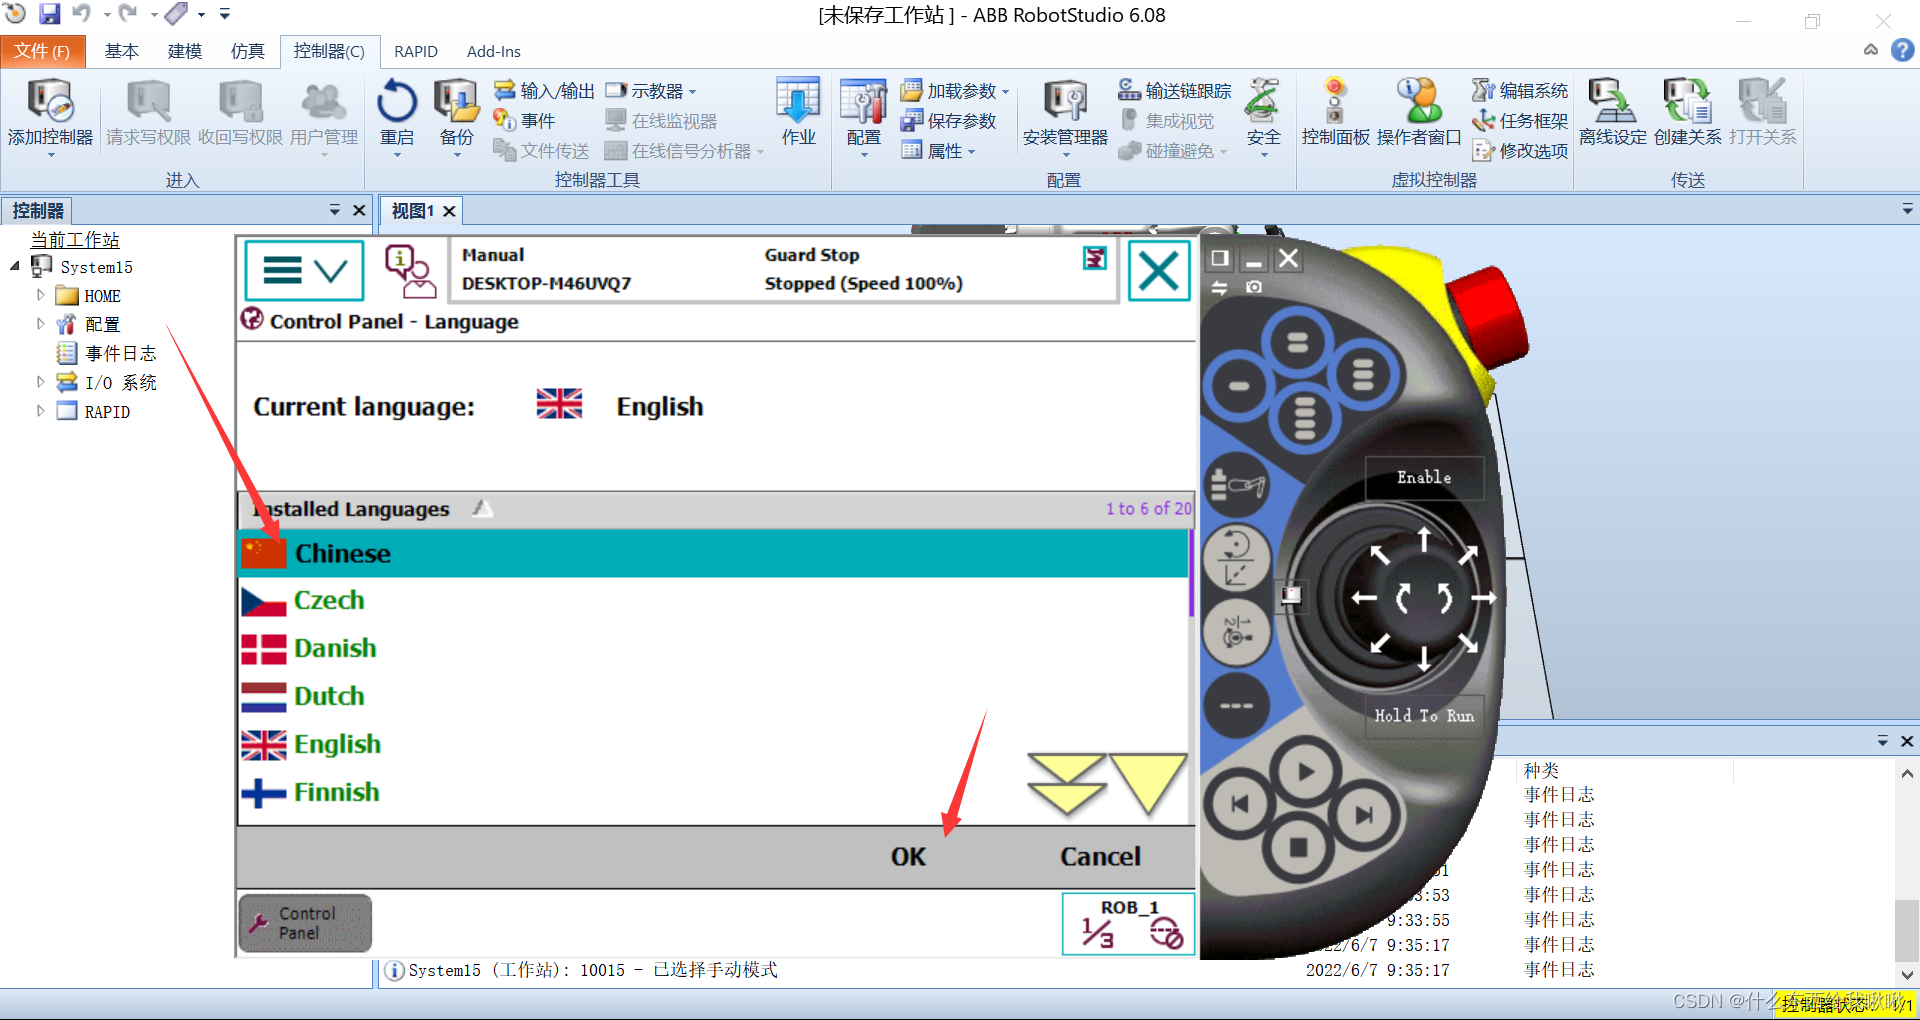
Task: Open the Input/Output (输入/输出) tool
Action: click(x=544, y=91)
